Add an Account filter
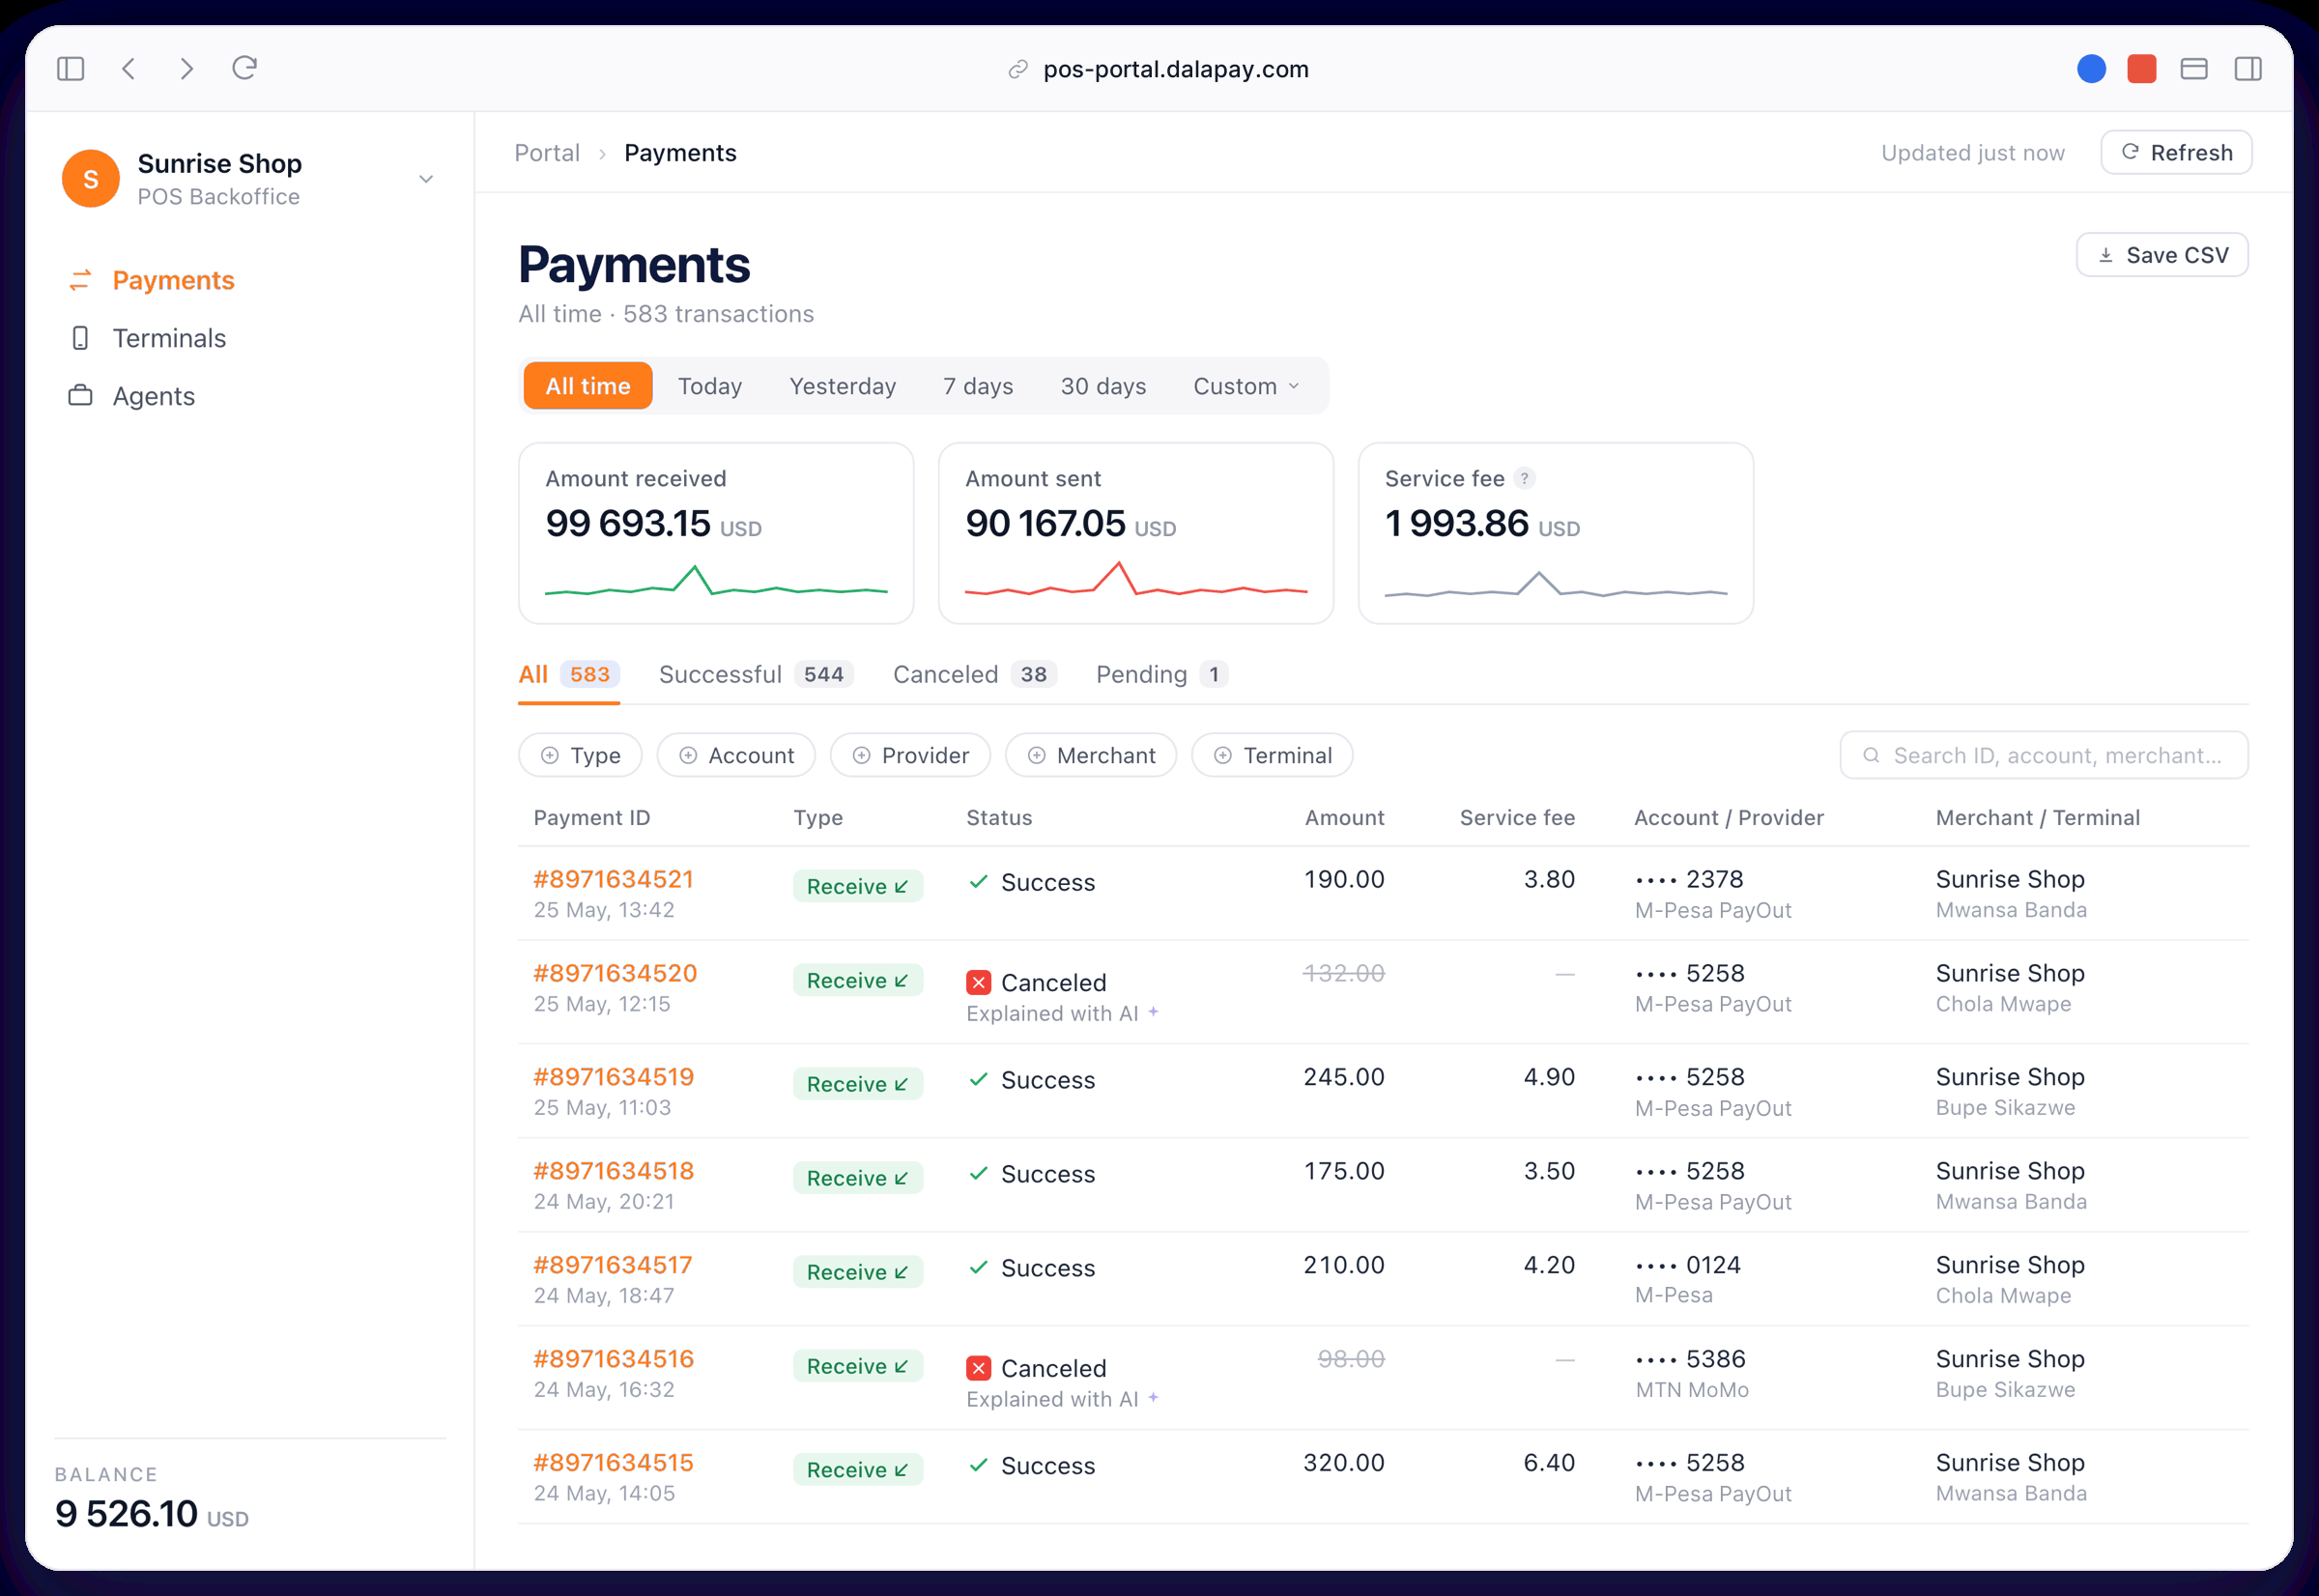 point(736,755)
